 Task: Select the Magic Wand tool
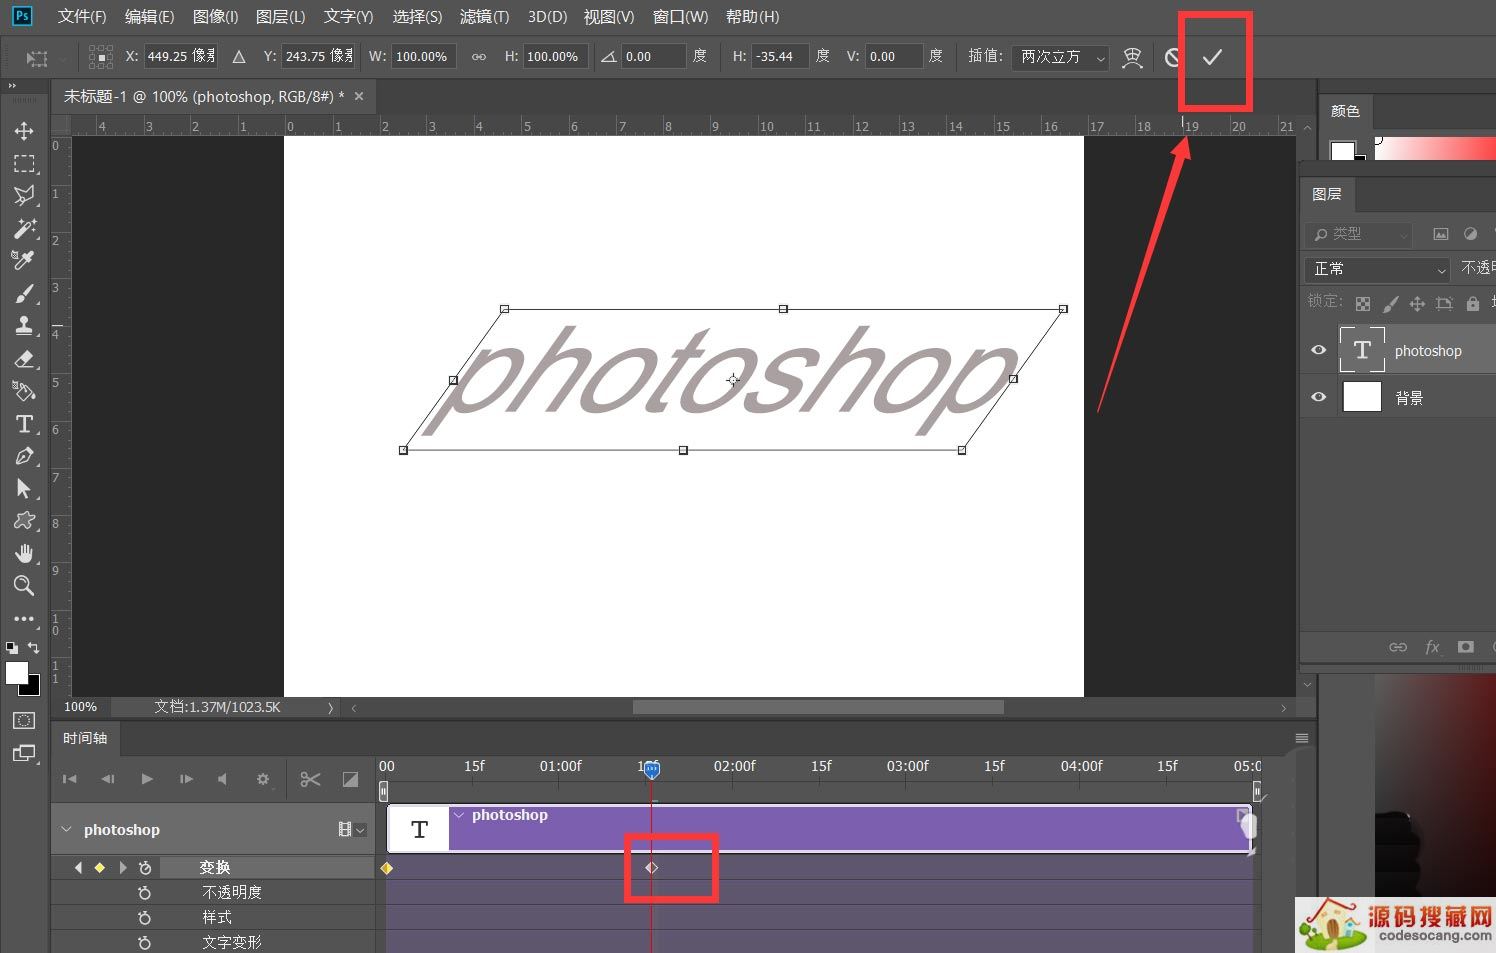24,228
